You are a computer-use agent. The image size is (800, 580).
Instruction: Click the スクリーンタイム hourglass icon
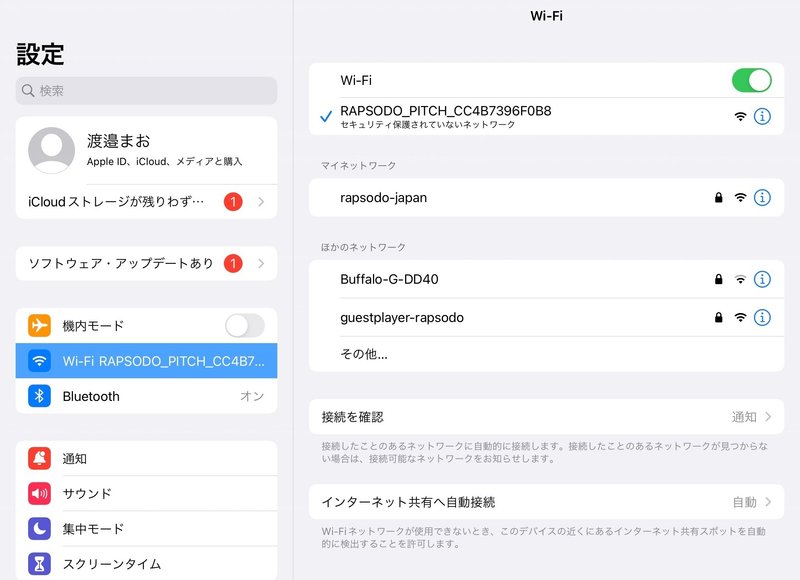pyautogui.click(x=39, y=564)
